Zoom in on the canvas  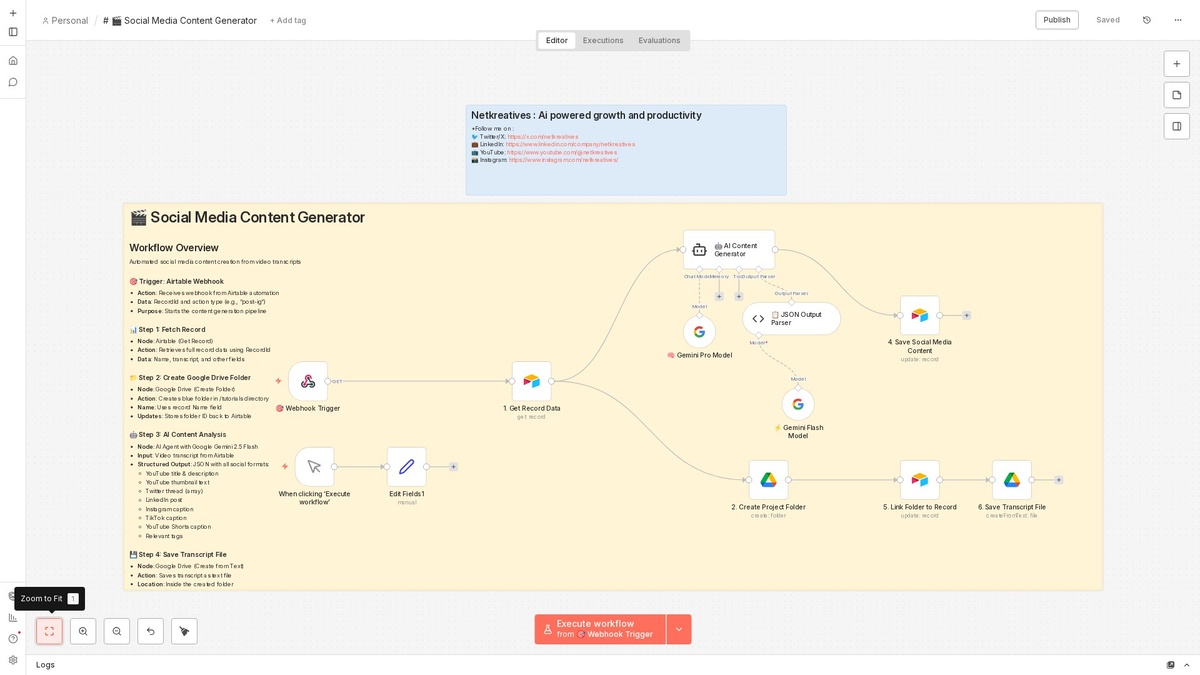[x=83, y=631]
